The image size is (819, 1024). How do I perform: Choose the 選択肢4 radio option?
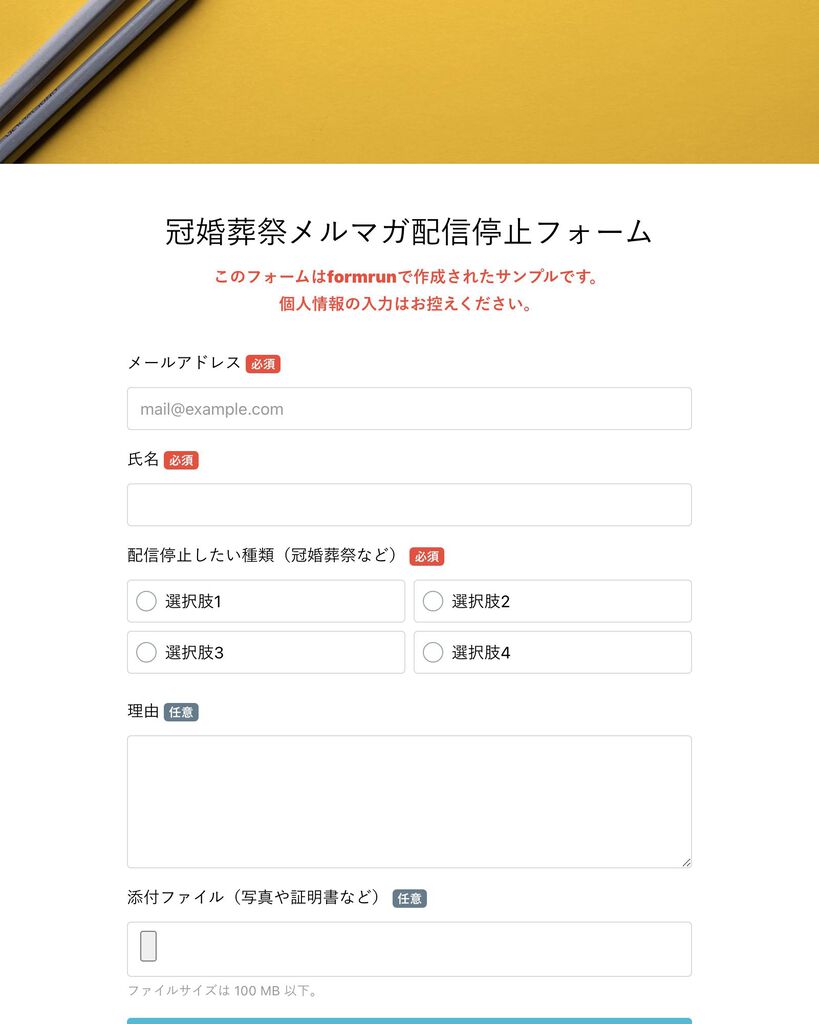point(433,652)
